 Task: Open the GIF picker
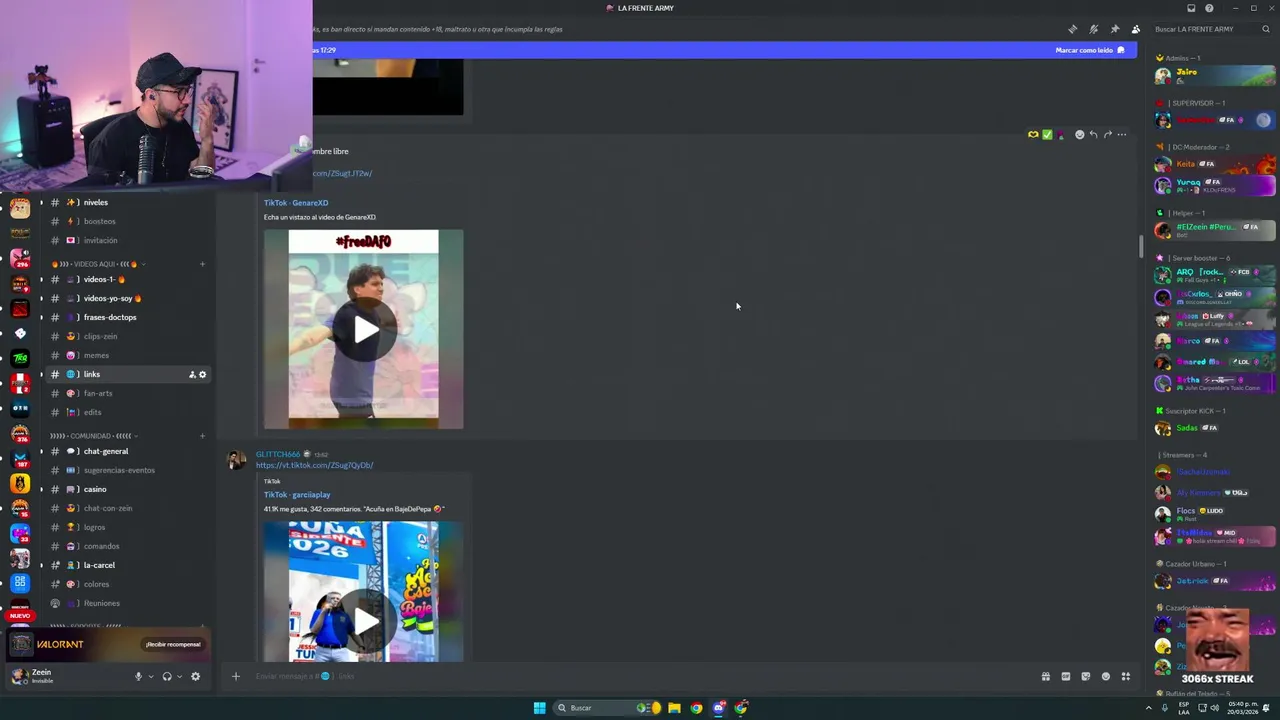click(1066, 676)
